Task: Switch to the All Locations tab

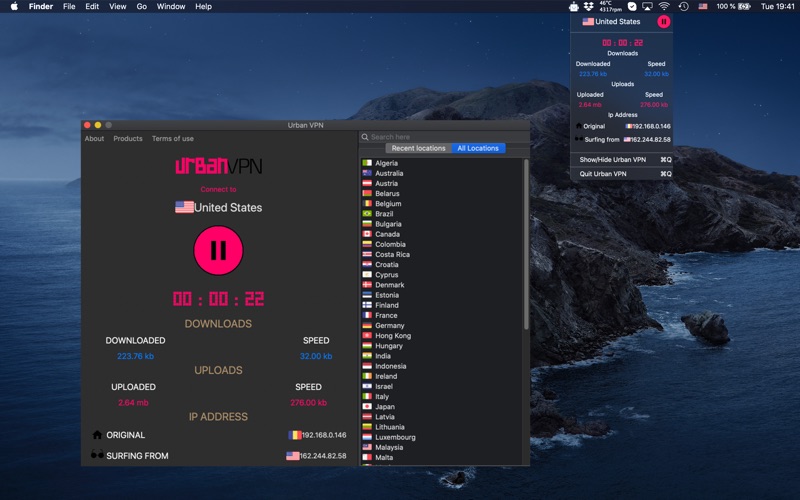Action: click(x=478, y=148)
